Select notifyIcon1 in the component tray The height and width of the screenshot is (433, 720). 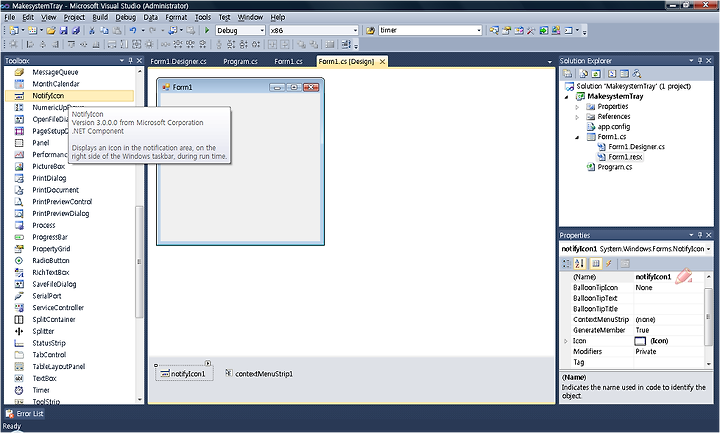pyautogui.click(x=184, y=374)
